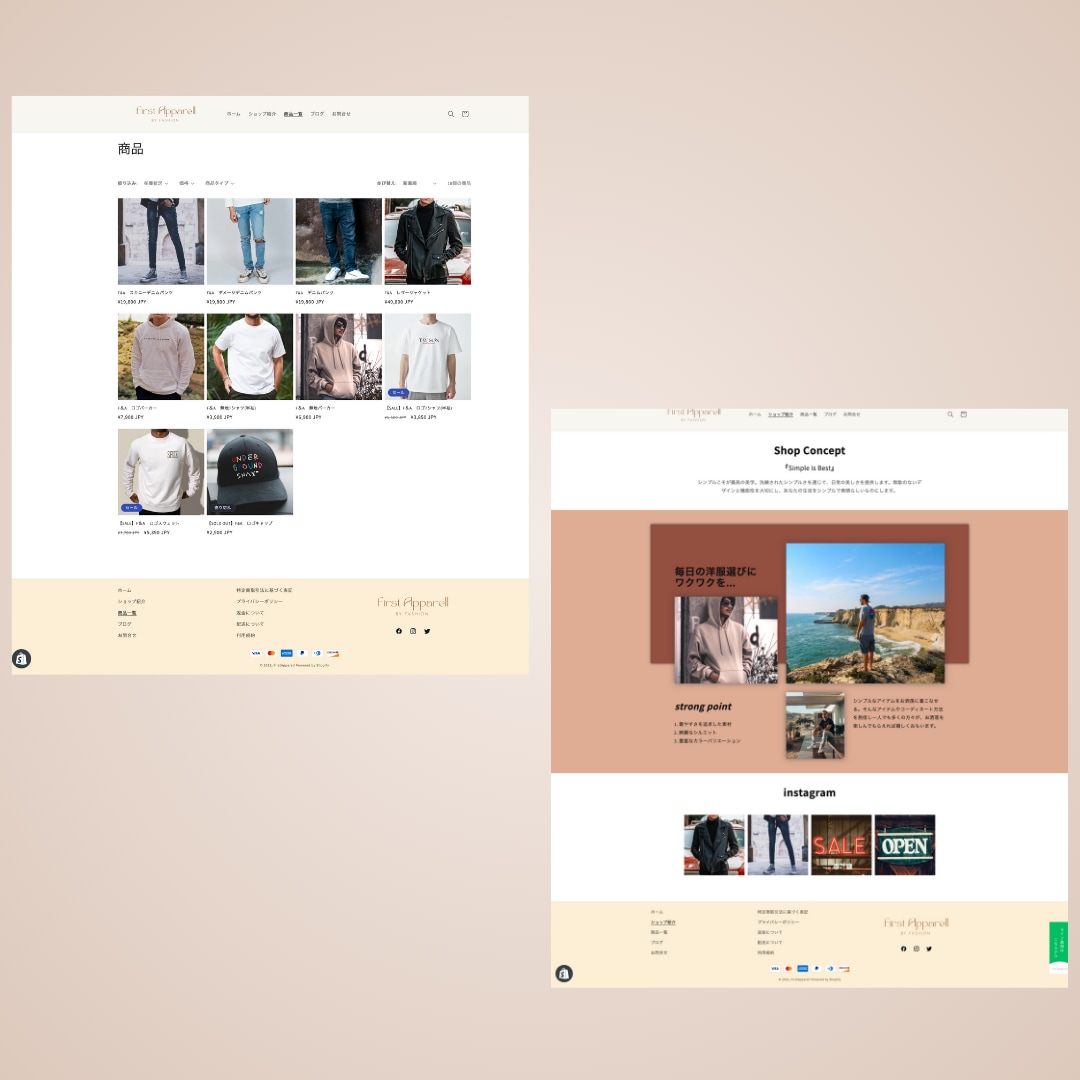Click First Apparell logo in Shop Concept footer
The width and height of the screenshot is (1080, 1080).
point(916,925)
